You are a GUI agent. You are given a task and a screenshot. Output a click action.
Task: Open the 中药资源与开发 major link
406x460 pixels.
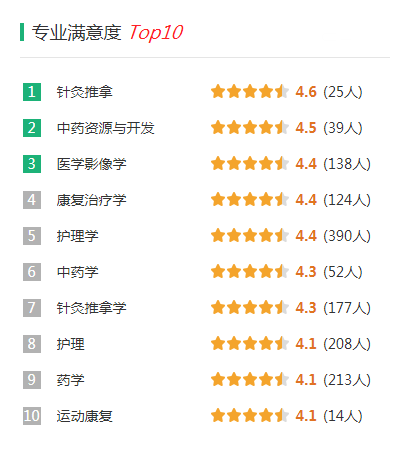click(x=106, y=128)
